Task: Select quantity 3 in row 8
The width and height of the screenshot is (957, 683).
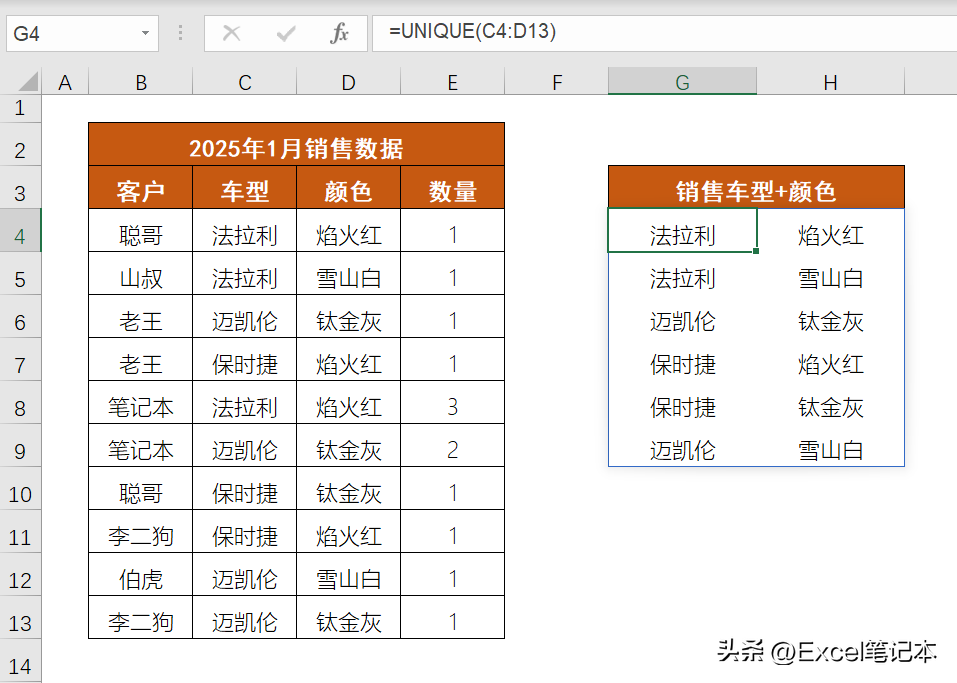Action: click(x=452, y=403)
